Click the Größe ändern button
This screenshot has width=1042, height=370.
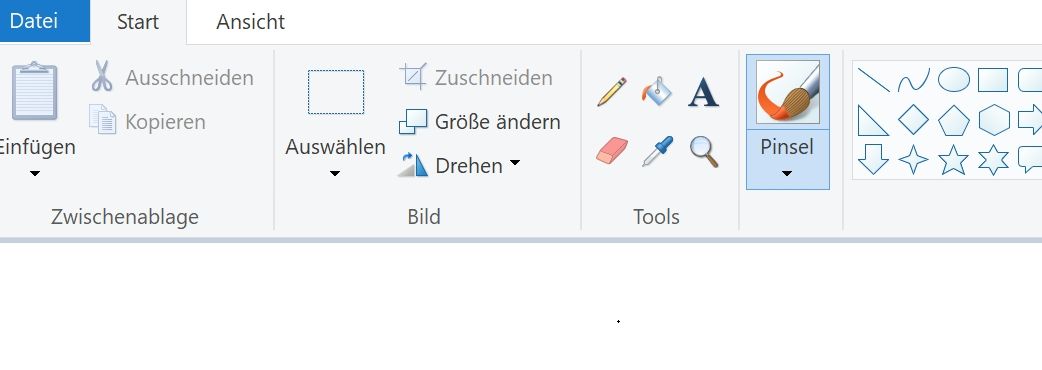479,122
